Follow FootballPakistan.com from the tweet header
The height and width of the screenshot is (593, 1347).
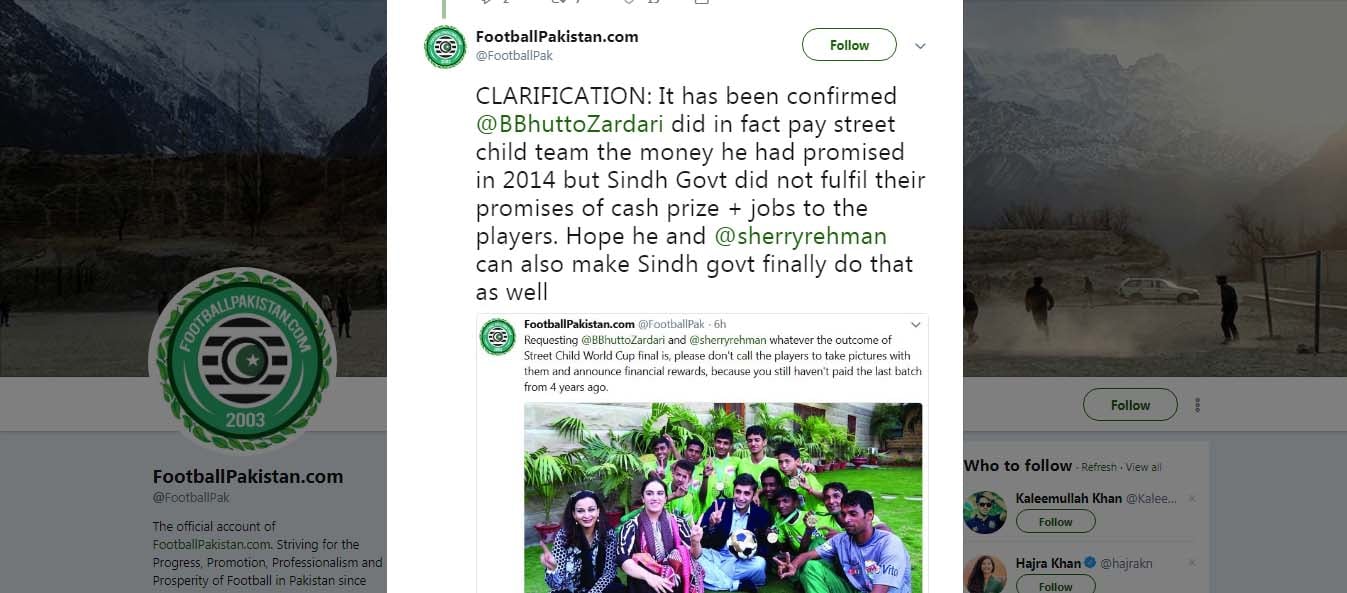[x=849, y=45]
